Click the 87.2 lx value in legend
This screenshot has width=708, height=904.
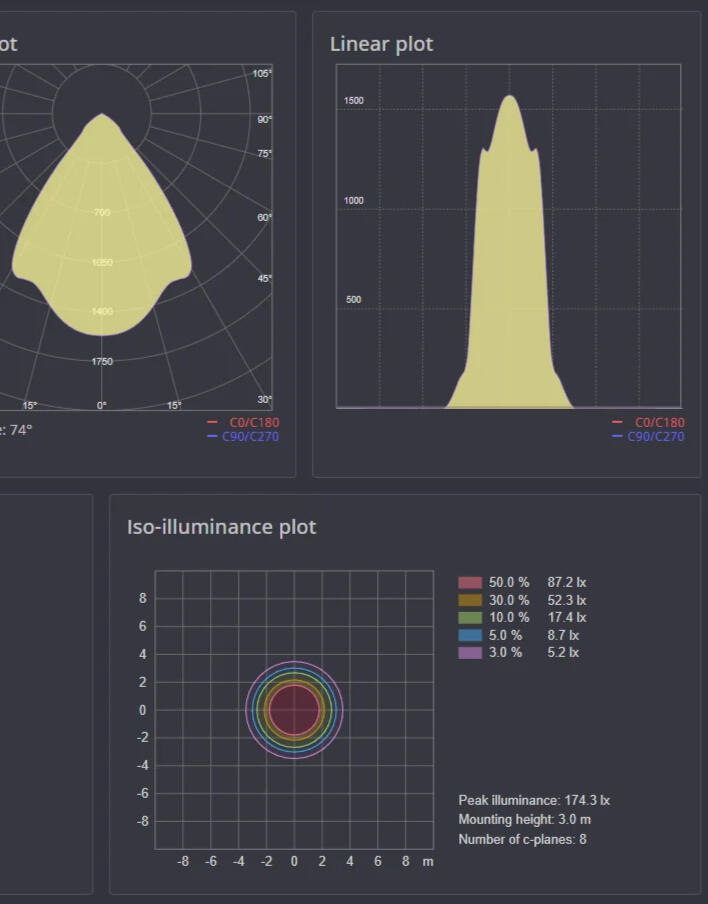(x=566, y=582)
